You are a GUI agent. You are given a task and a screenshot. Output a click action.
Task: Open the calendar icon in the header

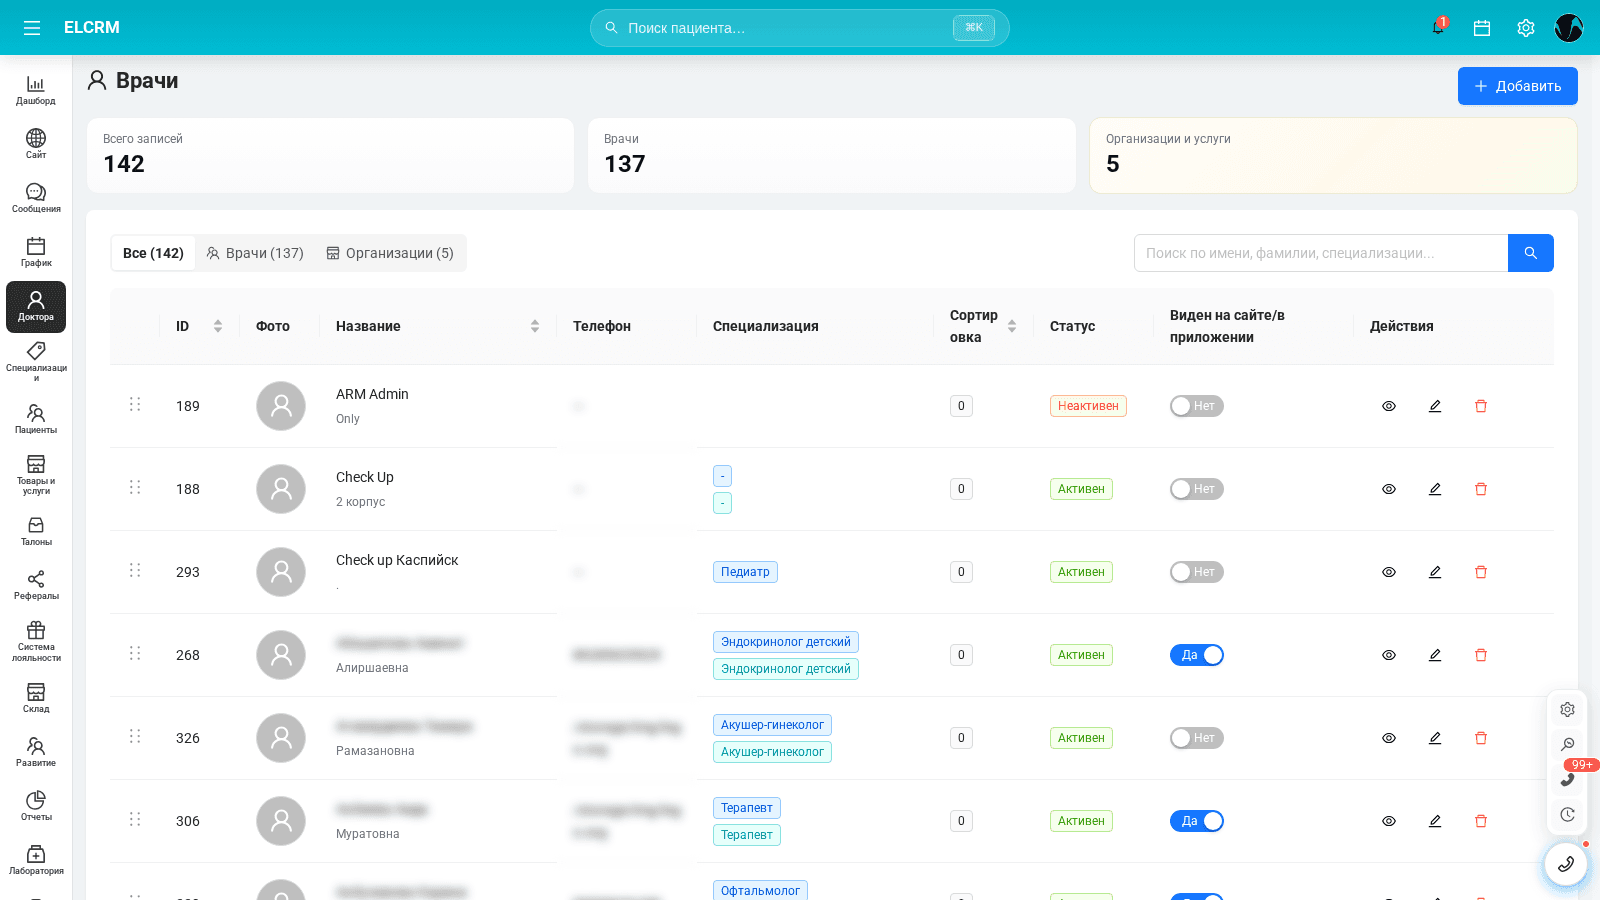[1482, 28]
